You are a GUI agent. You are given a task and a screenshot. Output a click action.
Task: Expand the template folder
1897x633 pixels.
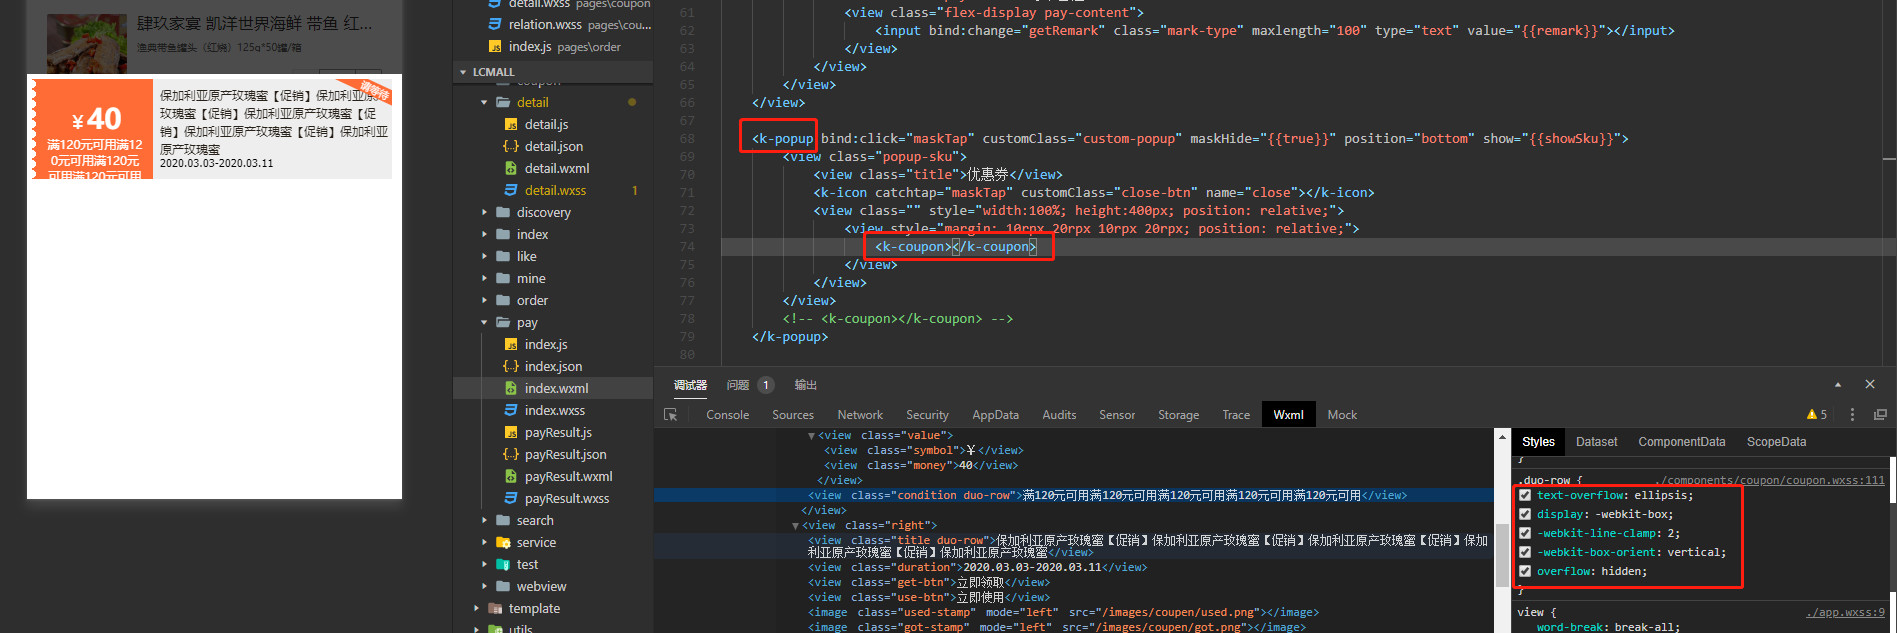477,608
